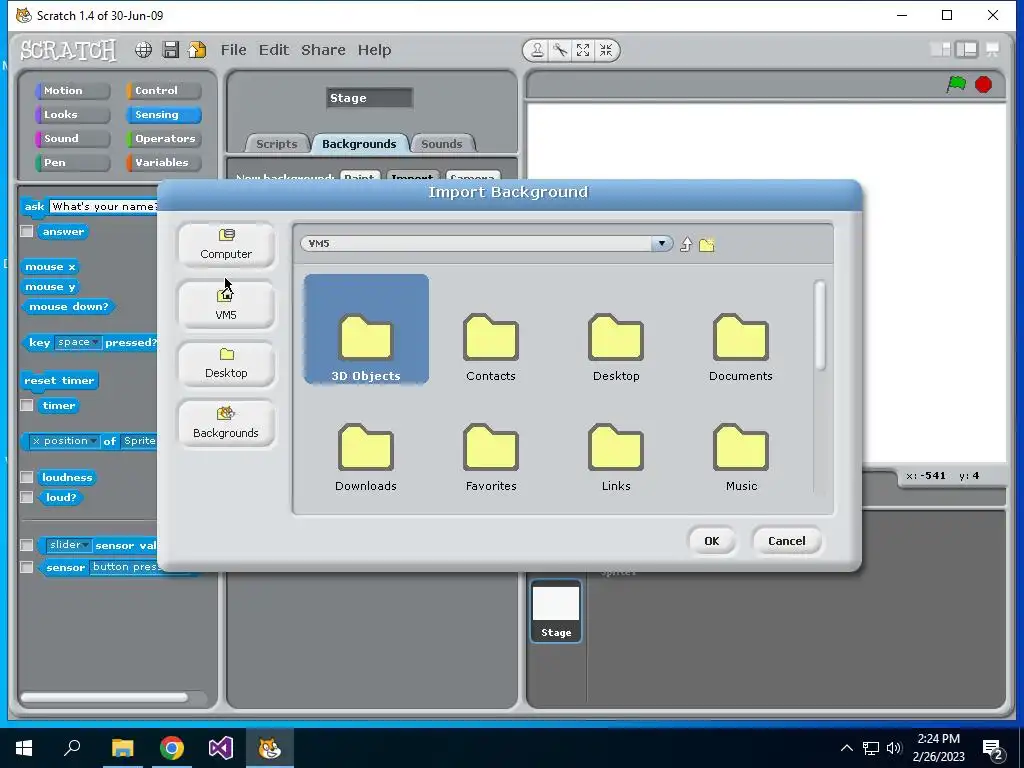Select the shrink sprite tool
1024x768 pixels.
pyautogui.click(x=606, y=50)
